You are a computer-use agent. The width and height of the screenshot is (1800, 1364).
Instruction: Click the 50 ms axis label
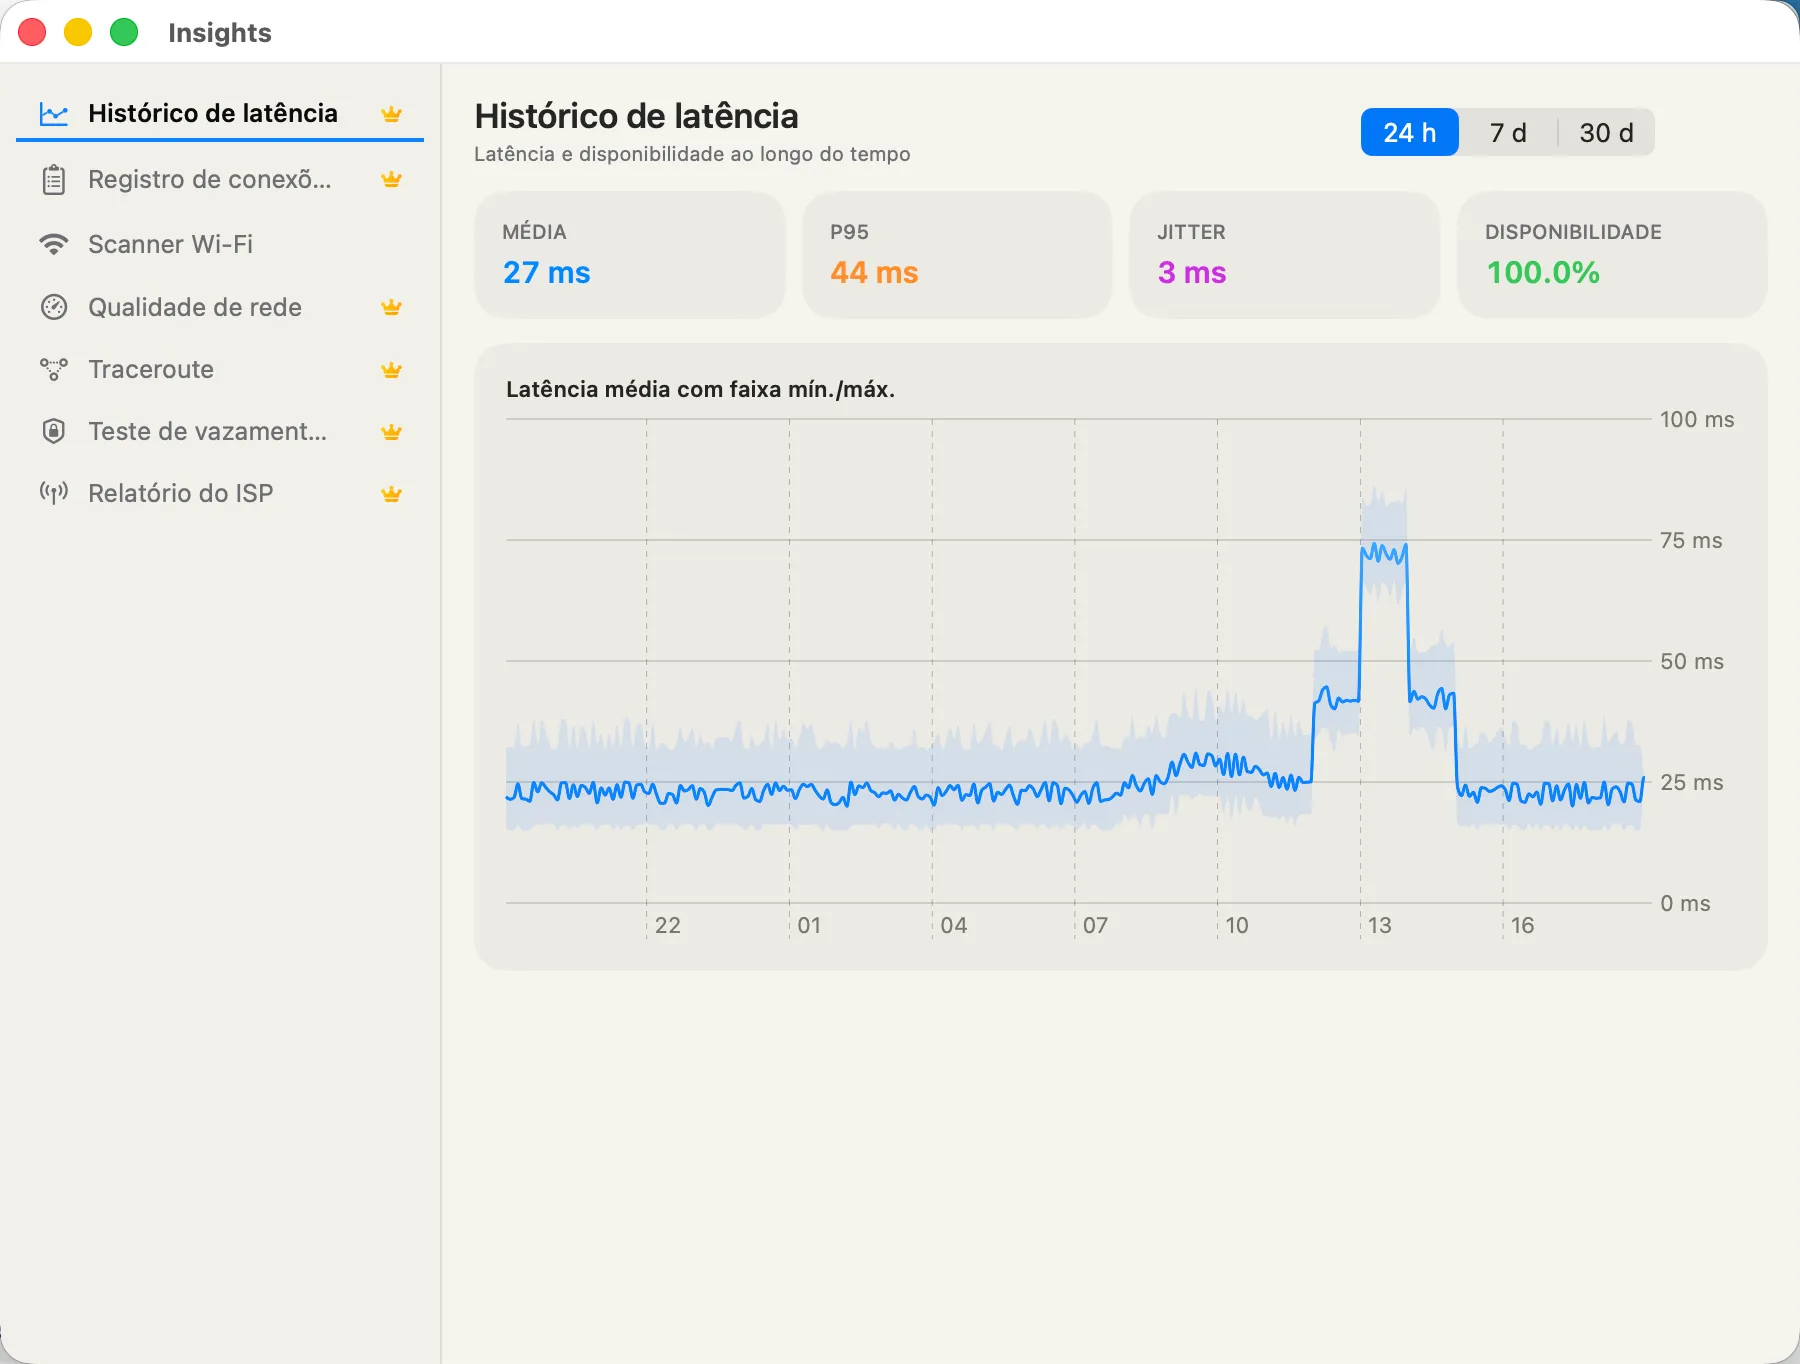(x=1692, y=661)
